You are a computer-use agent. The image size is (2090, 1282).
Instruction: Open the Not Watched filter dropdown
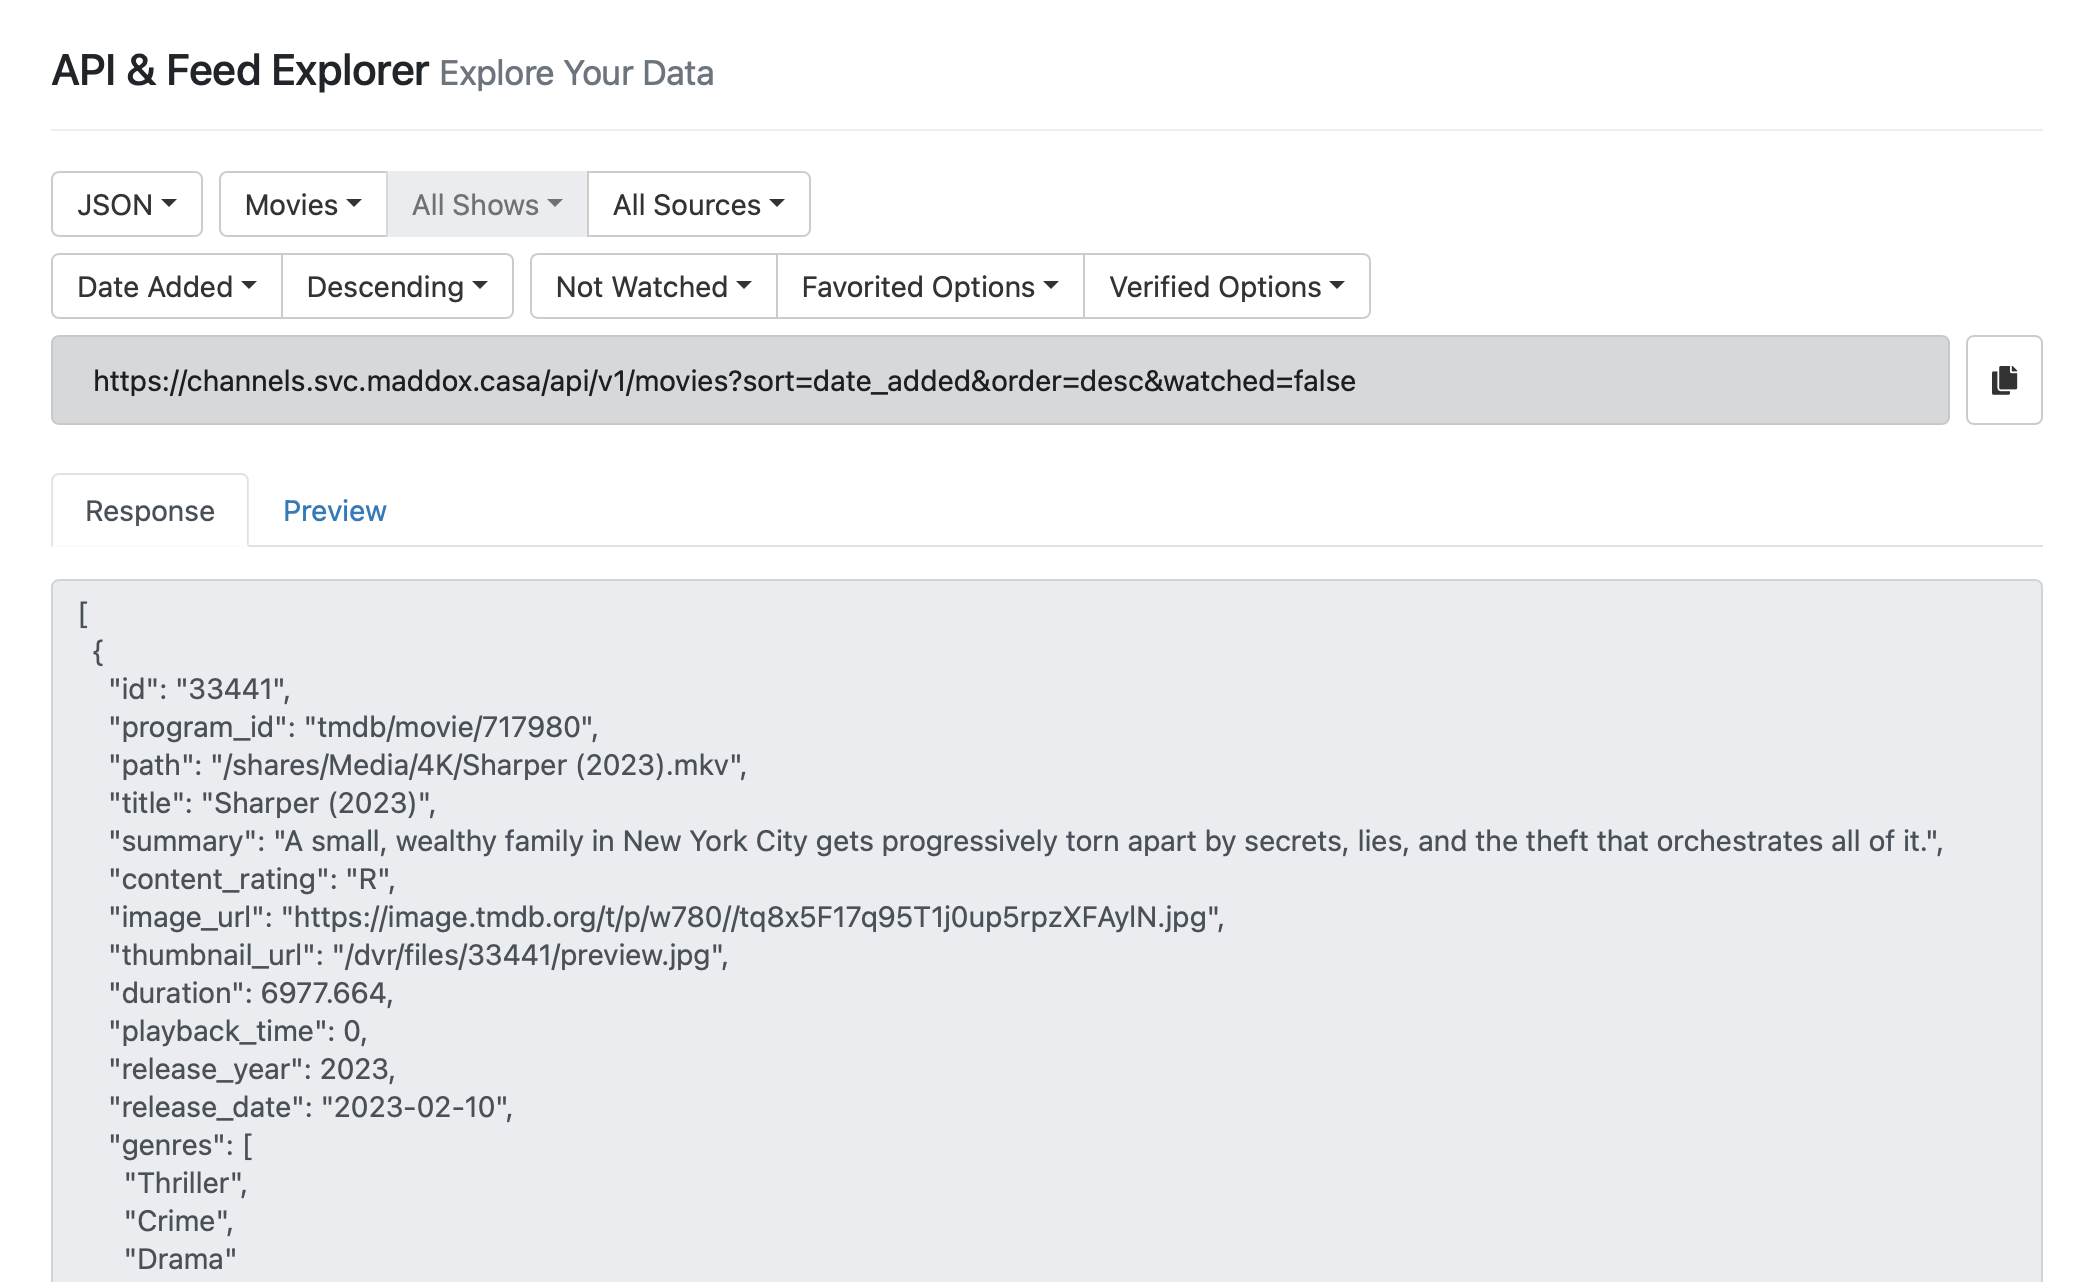[652, 287]
